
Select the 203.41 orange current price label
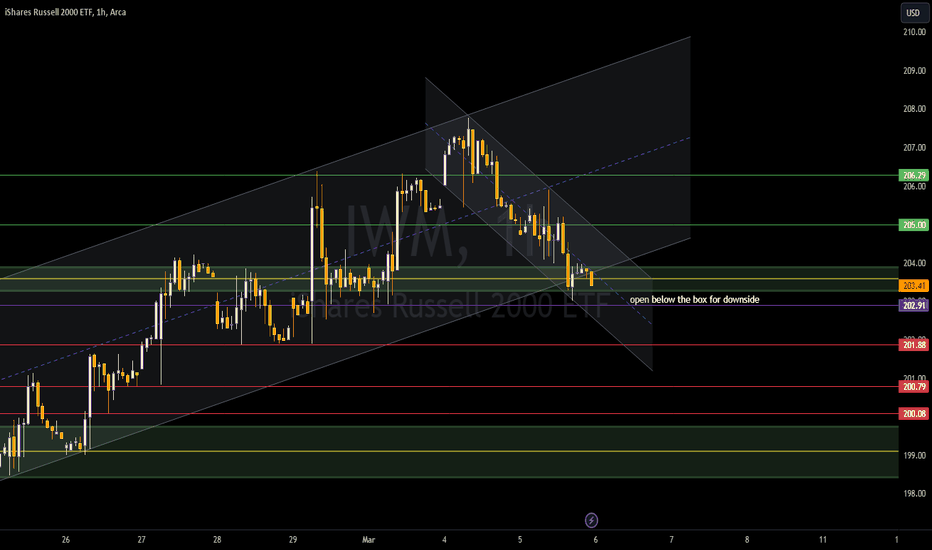pos(914,286)
